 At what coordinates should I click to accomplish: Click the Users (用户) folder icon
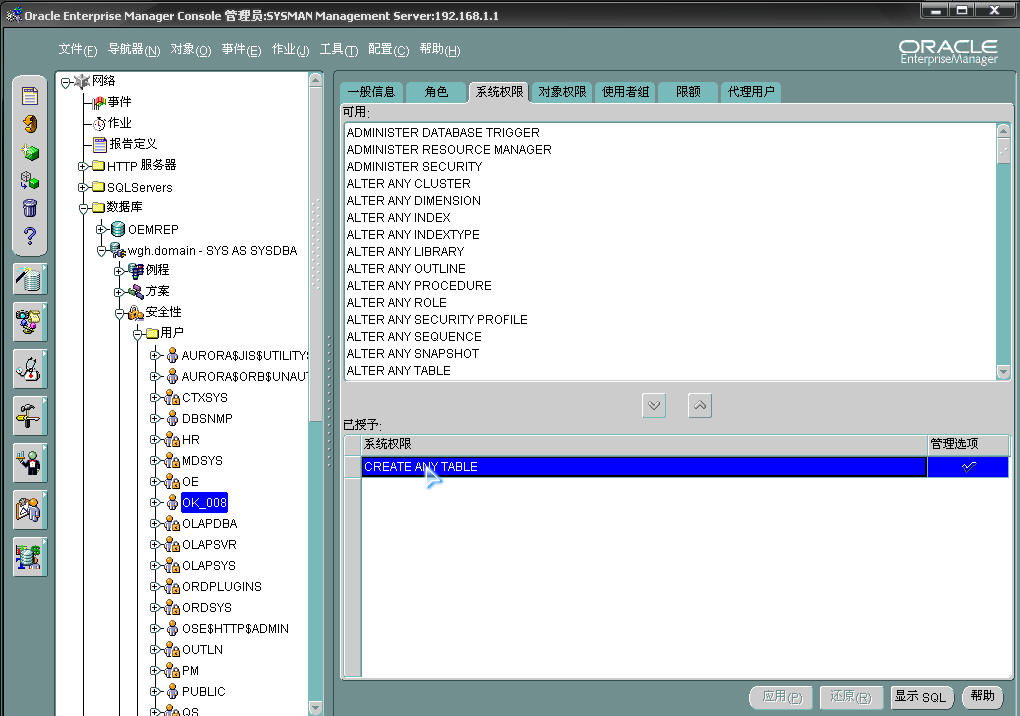(x=153, y=333)
